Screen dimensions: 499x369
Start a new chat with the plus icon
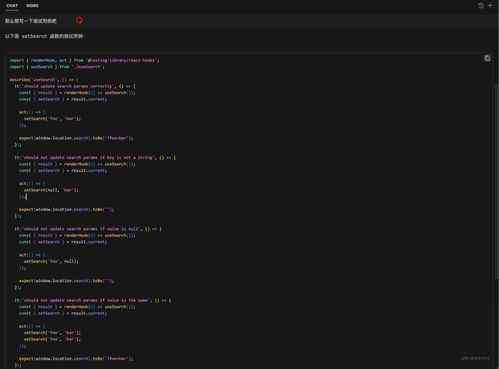(490, 6)
